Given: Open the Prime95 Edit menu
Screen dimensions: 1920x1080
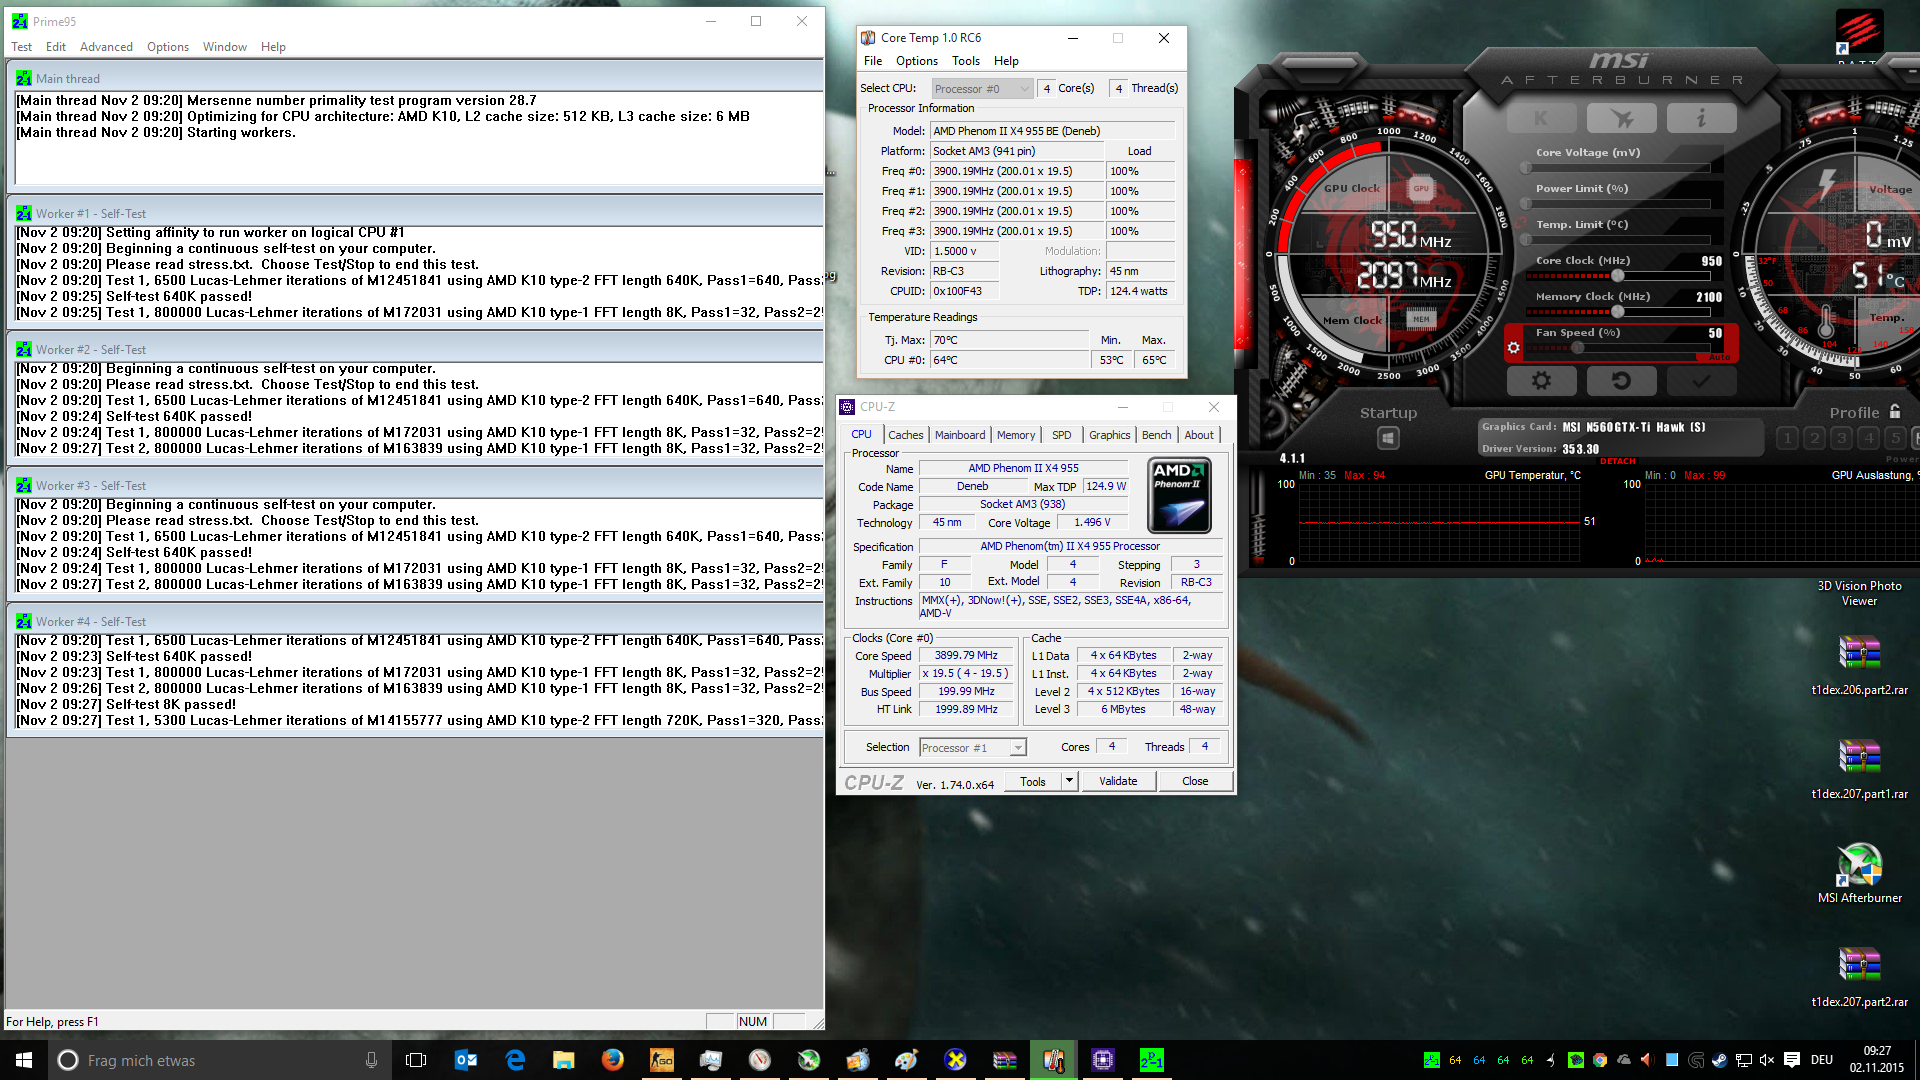Looking at the screenshot, I should 56,47.
